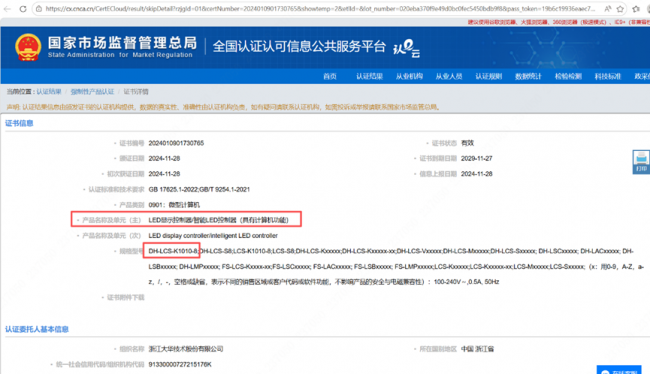Click the 国家市场监督管理总局 header title
The image size is (650, 374).
click(122, 42)
